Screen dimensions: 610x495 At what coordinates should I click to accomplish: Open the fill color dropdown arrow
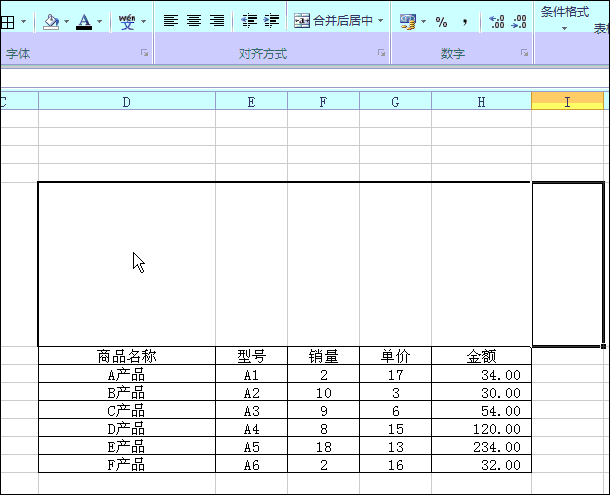pos(66,20)
